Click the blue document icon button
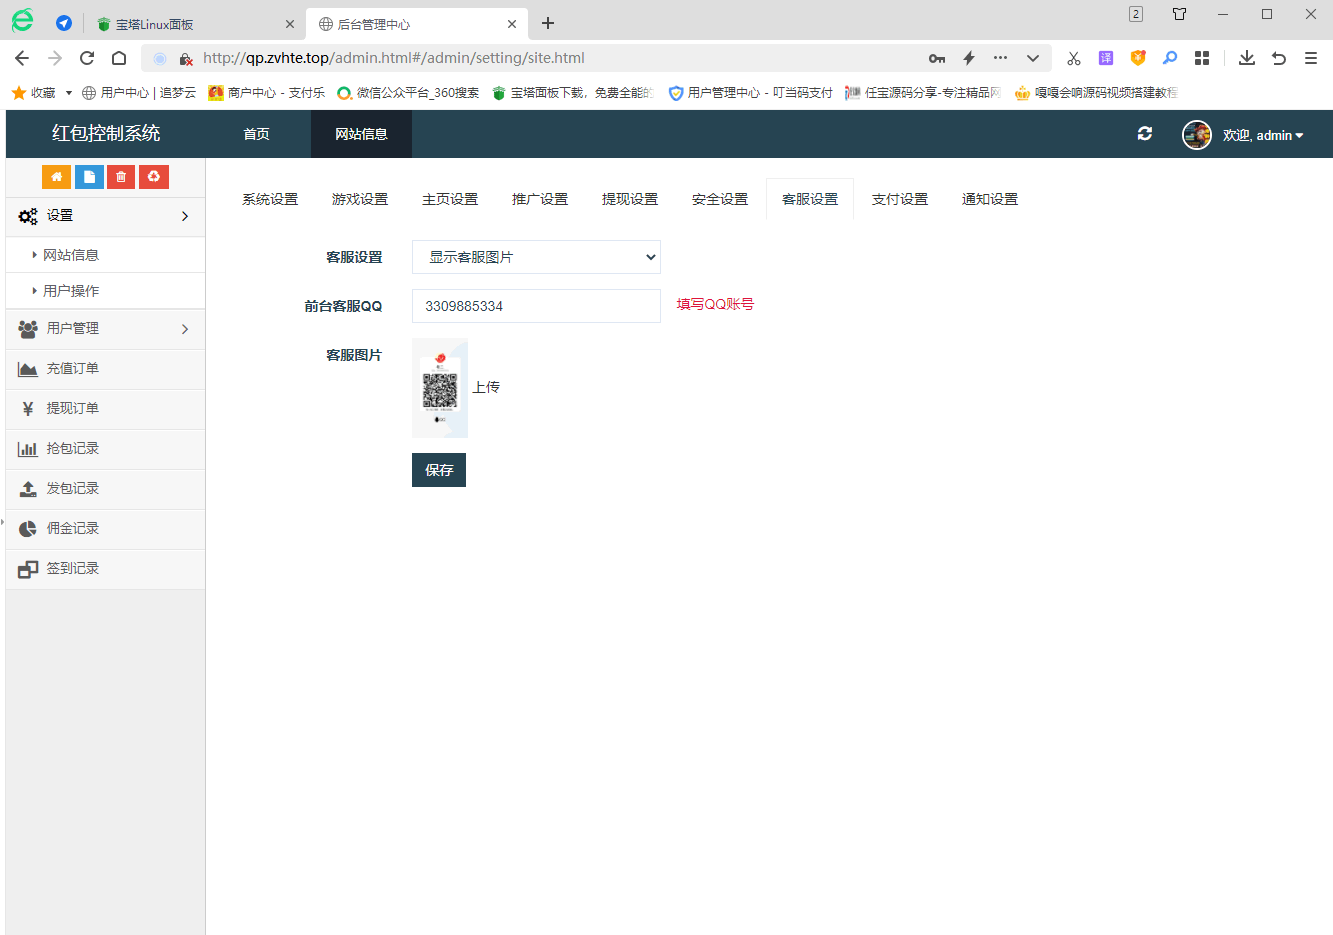 [x=89, y=177]
